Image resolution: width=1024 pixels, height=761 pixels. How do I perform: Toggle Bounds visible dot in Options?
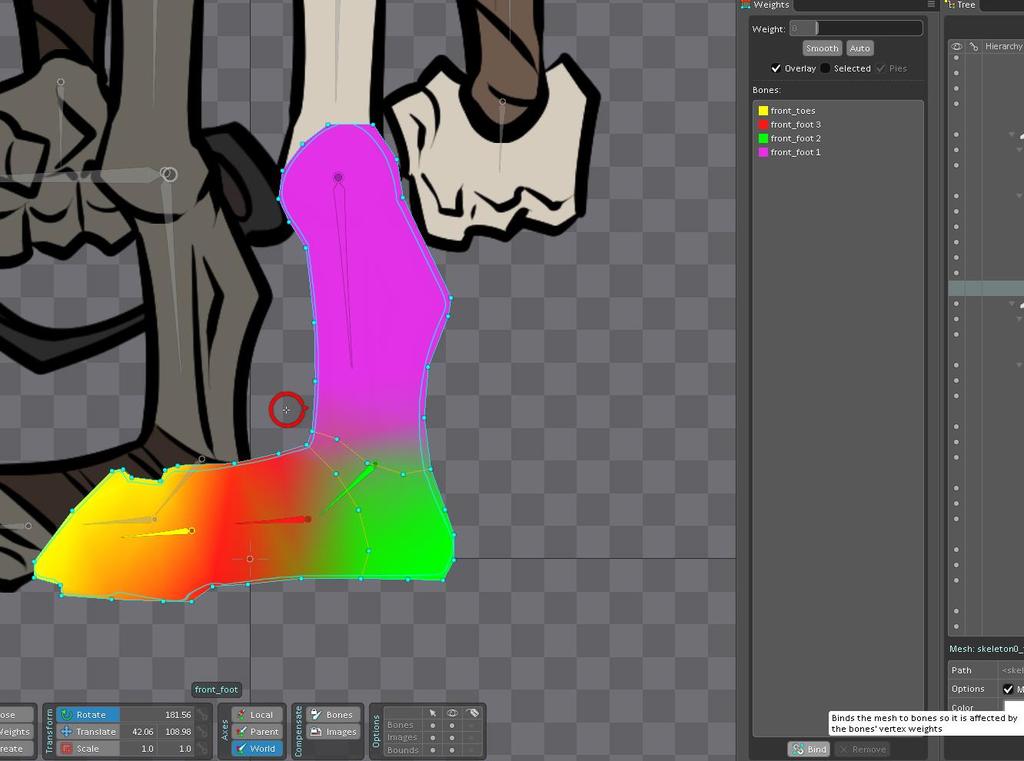(452, 750)
